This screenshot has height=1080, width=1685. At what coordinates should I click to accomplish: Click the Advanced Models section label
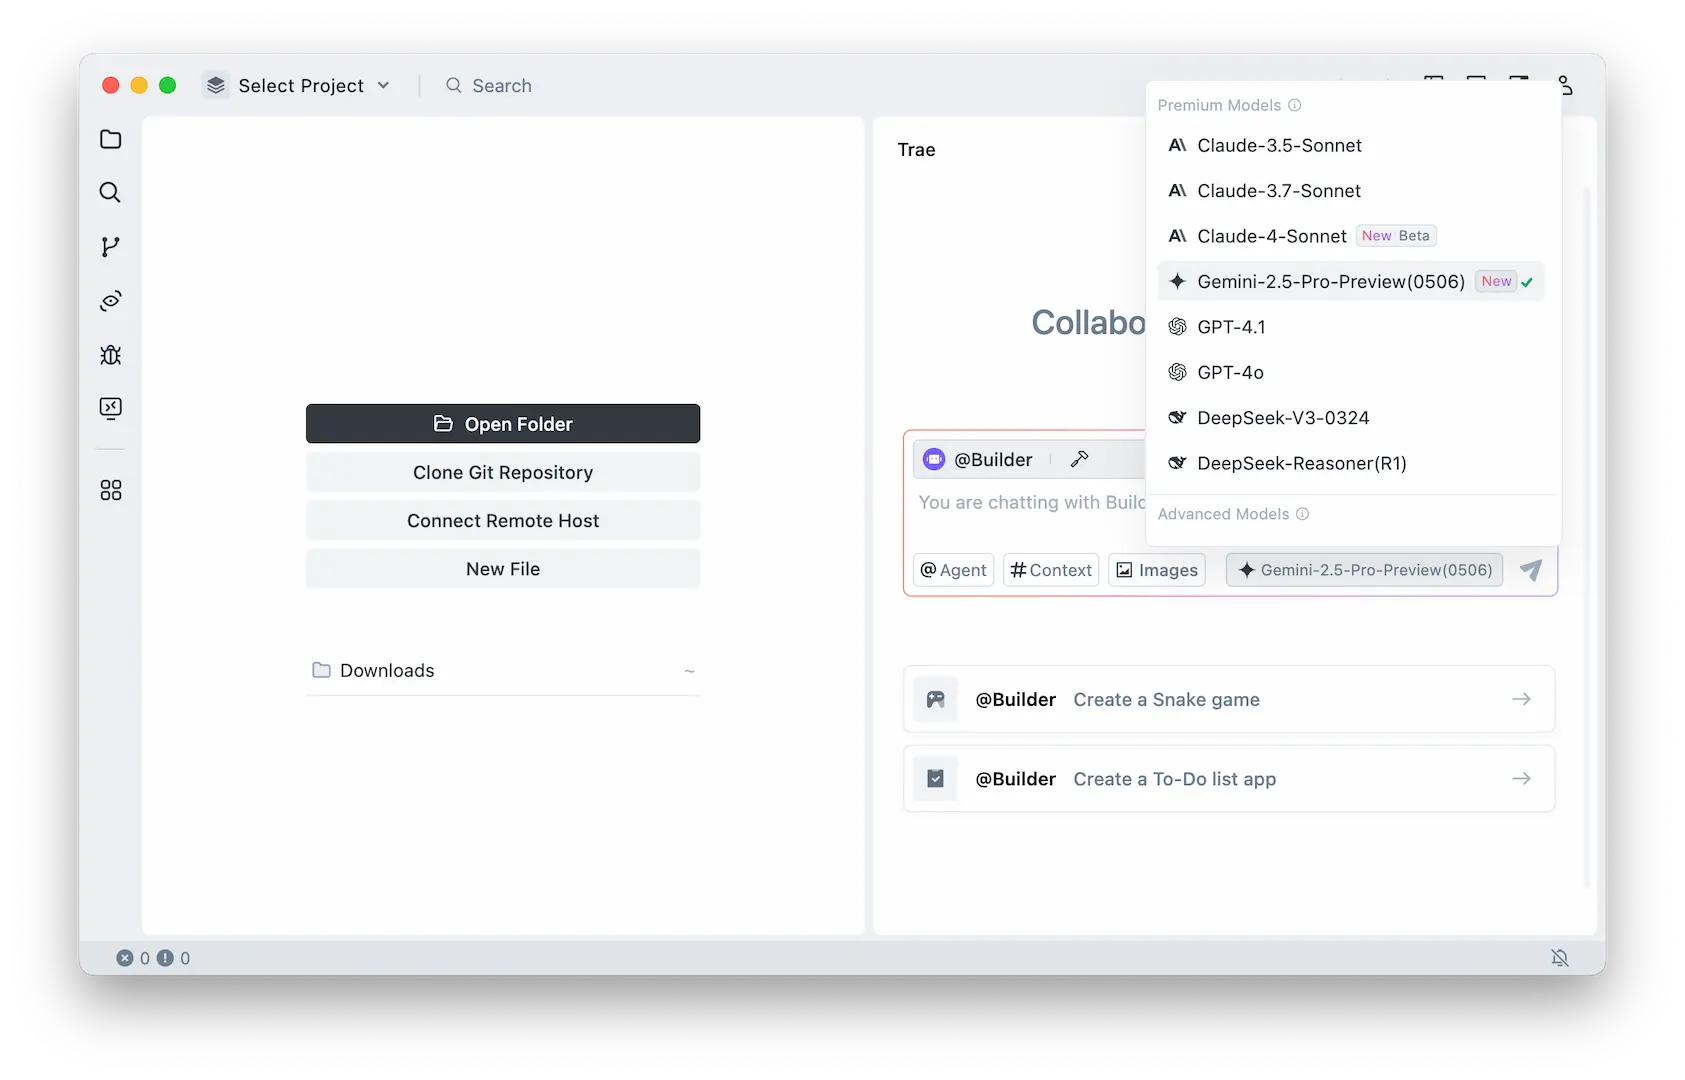pos(1223,514)
